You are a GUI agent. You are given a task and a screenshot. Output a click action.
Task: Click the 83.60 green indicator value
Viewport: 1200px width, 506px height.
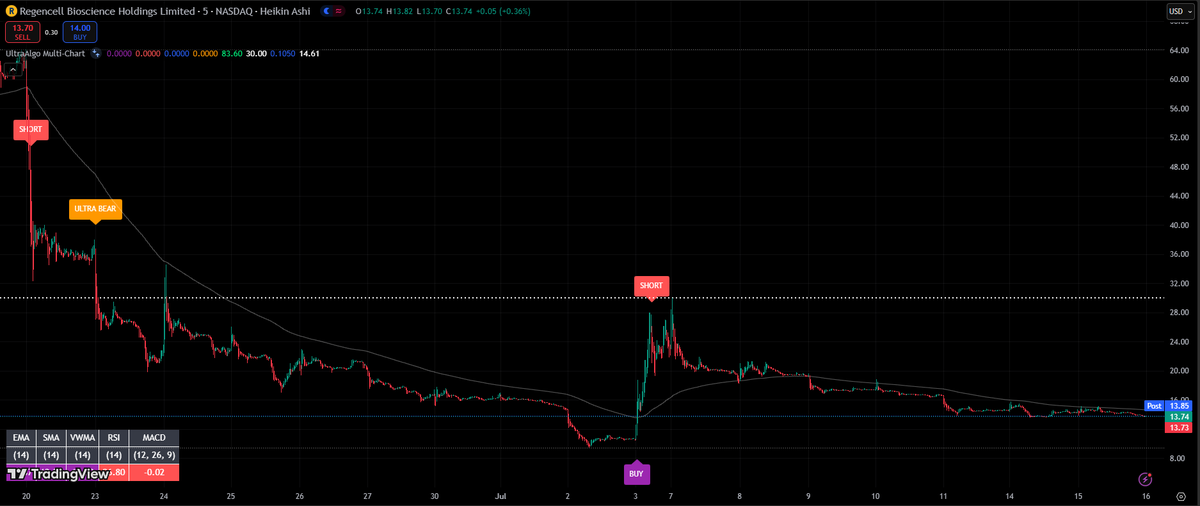[x=232, y=53]
